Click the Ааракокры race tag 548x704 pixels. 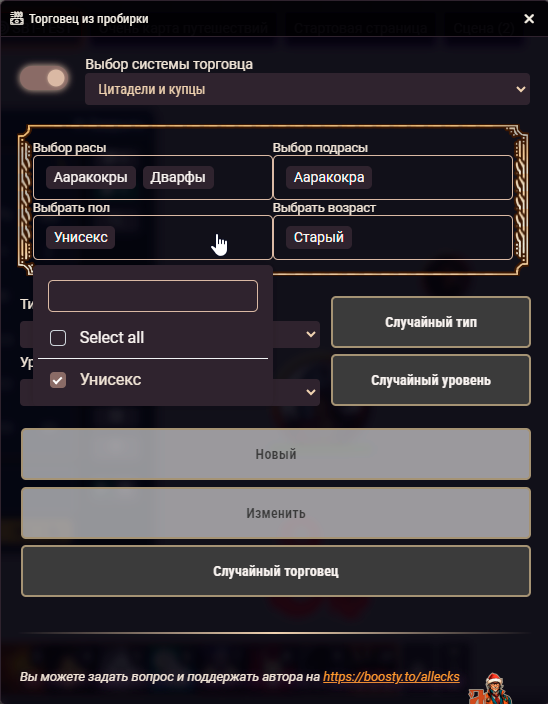pyautogui.click(x=91, y=177)
